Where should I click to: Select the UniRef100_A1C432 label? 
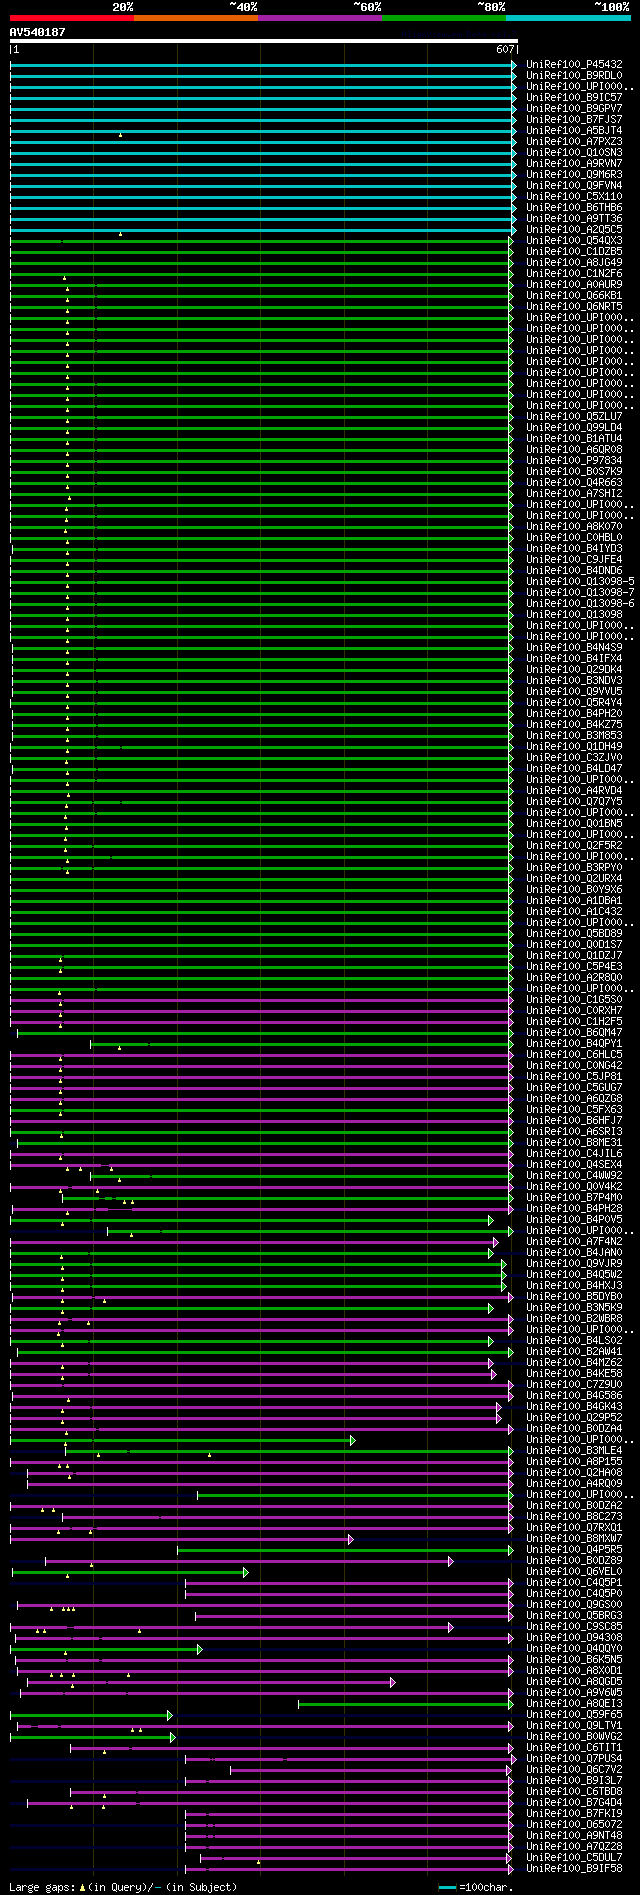tap(574, 911)
